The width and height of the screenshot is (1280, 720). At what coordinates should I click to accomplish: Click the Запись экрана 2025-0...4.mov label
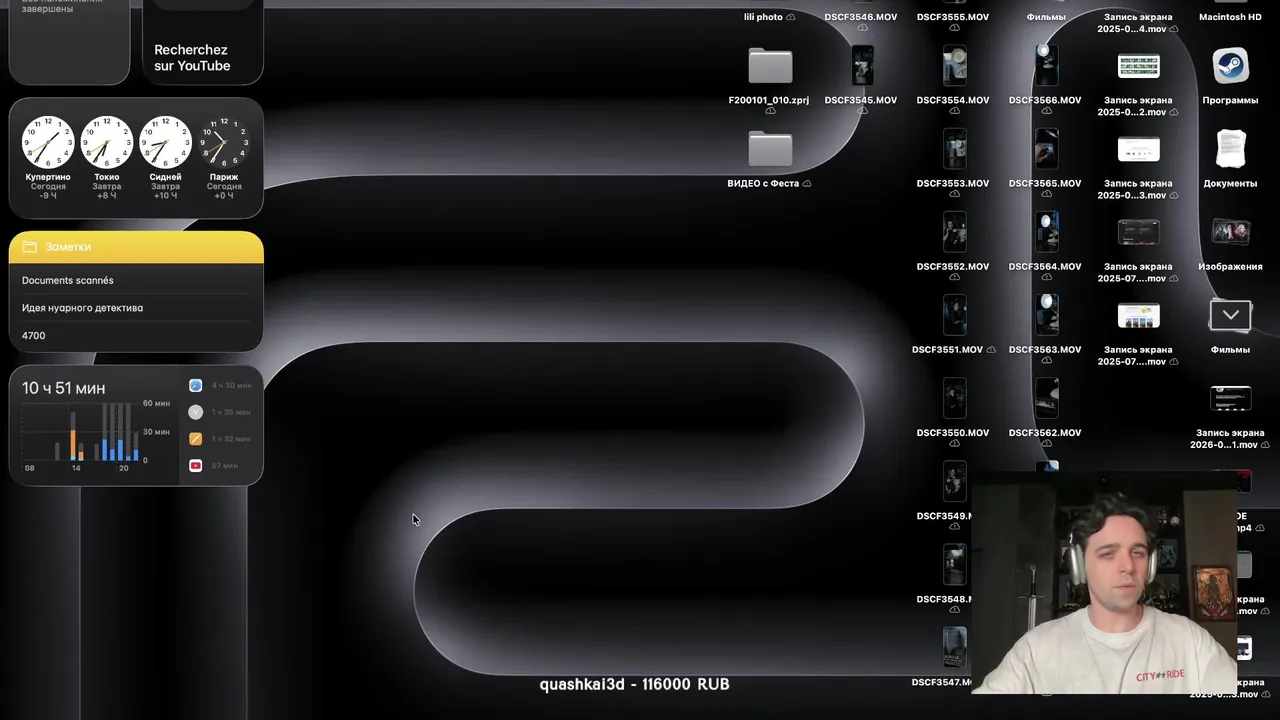(1138, 23)
